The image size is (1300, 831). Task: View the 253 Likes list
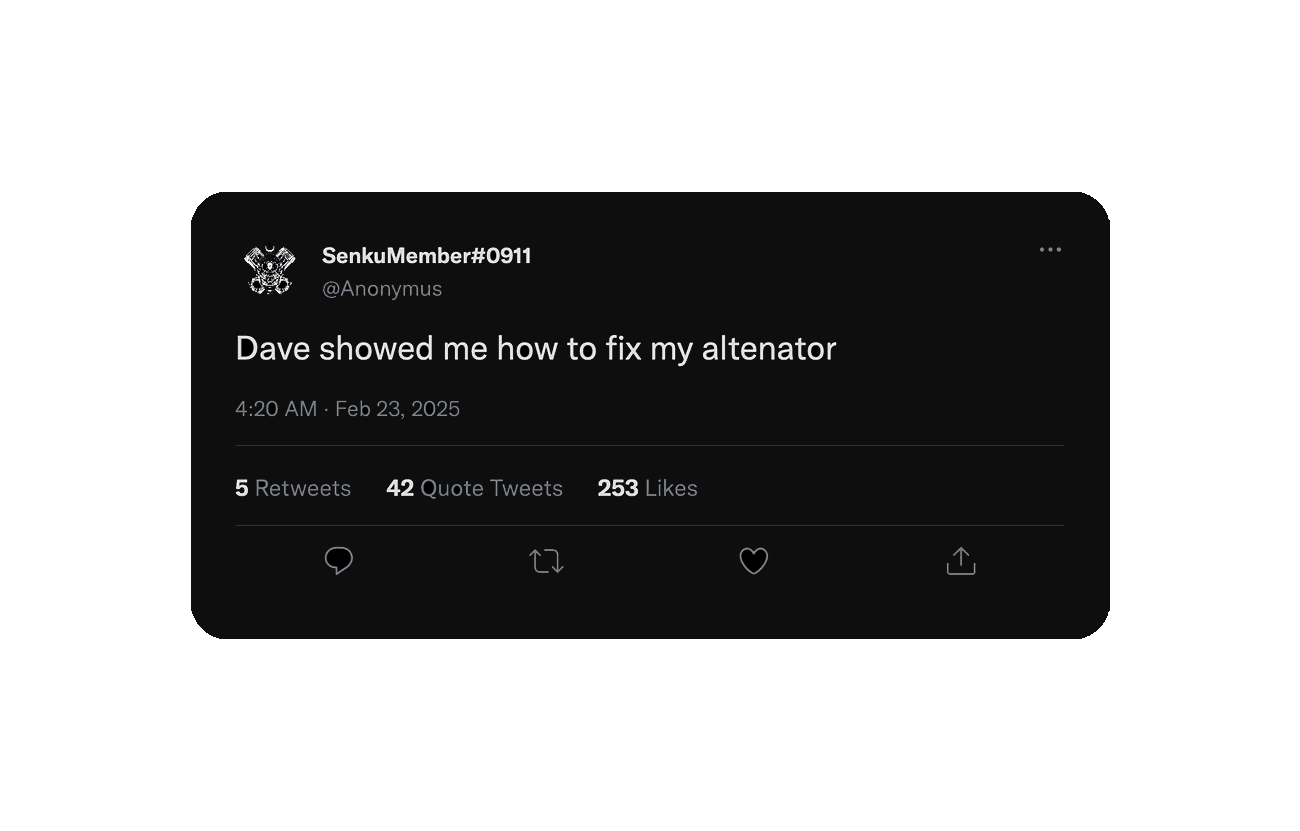click(x=647, y=488)
